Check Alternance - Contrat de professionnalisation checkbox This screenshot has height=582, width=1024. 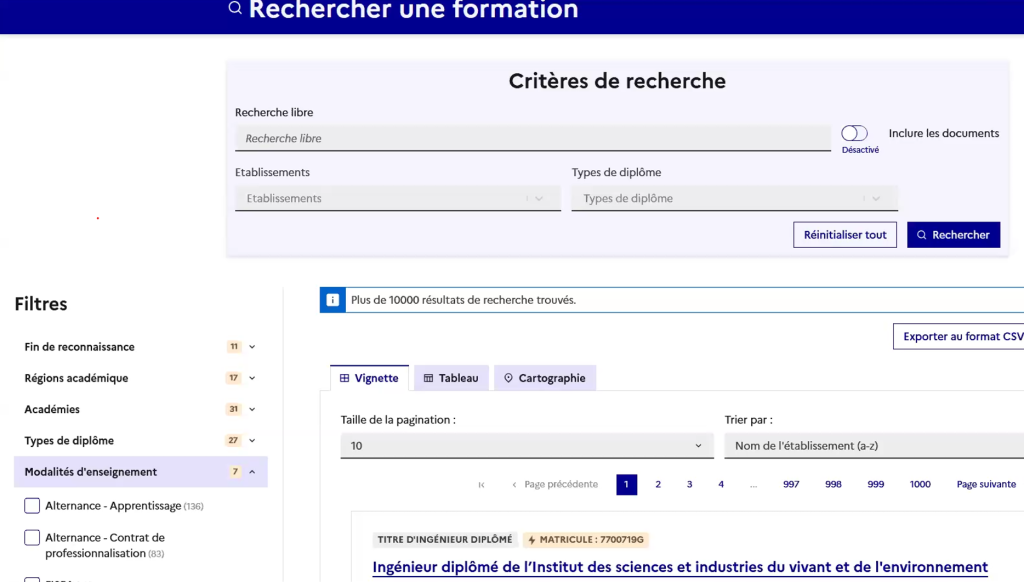[32, 538]
